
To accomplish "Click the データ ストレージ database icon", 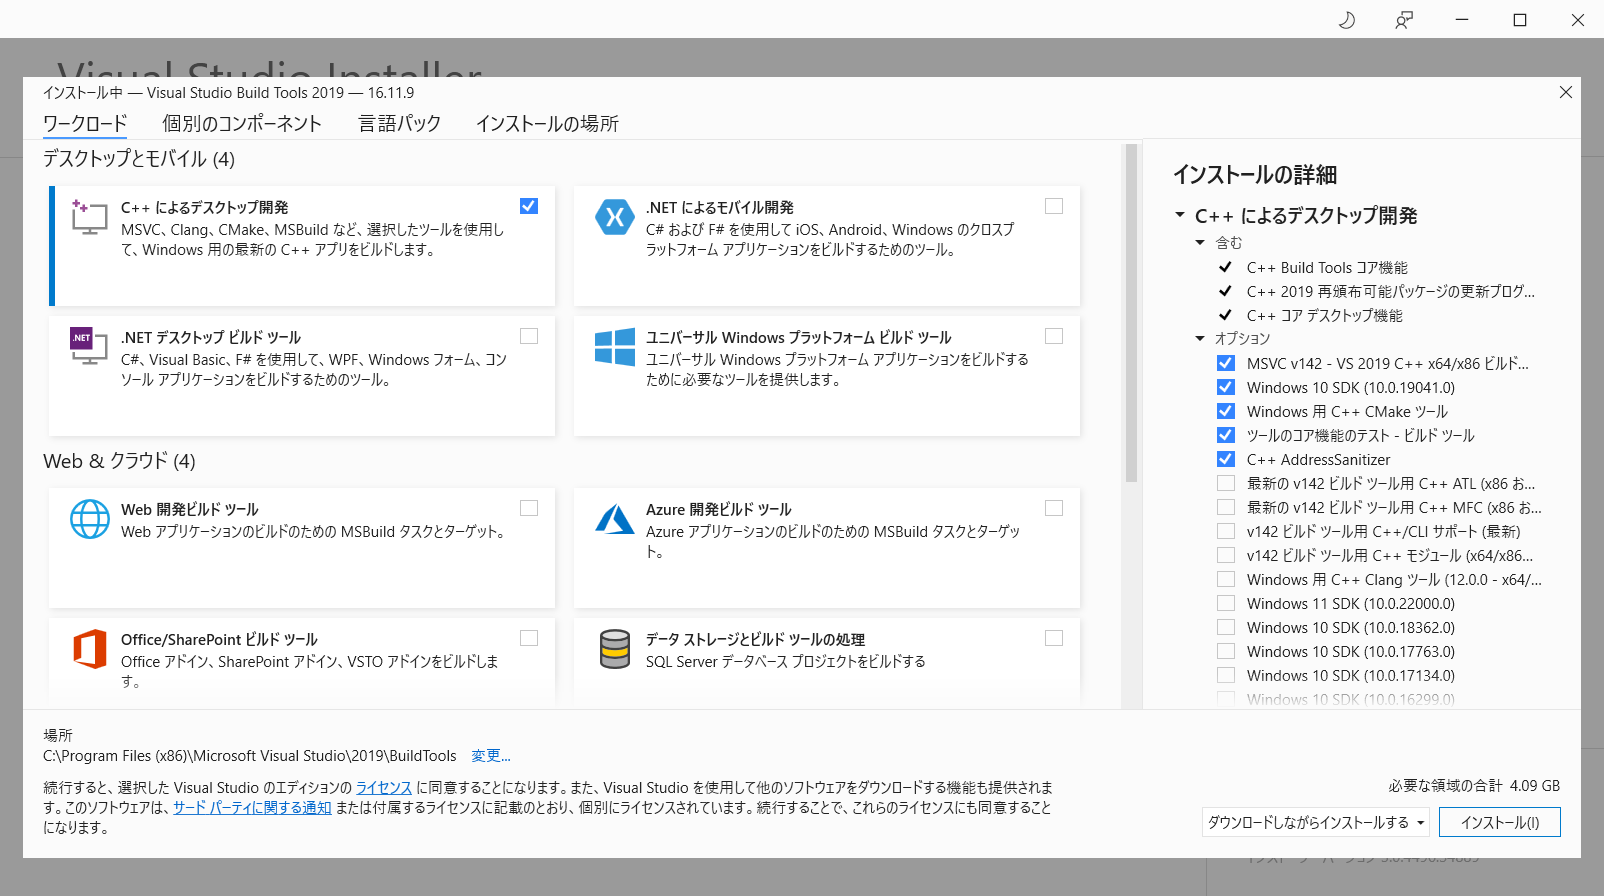I will coord(615,649).
